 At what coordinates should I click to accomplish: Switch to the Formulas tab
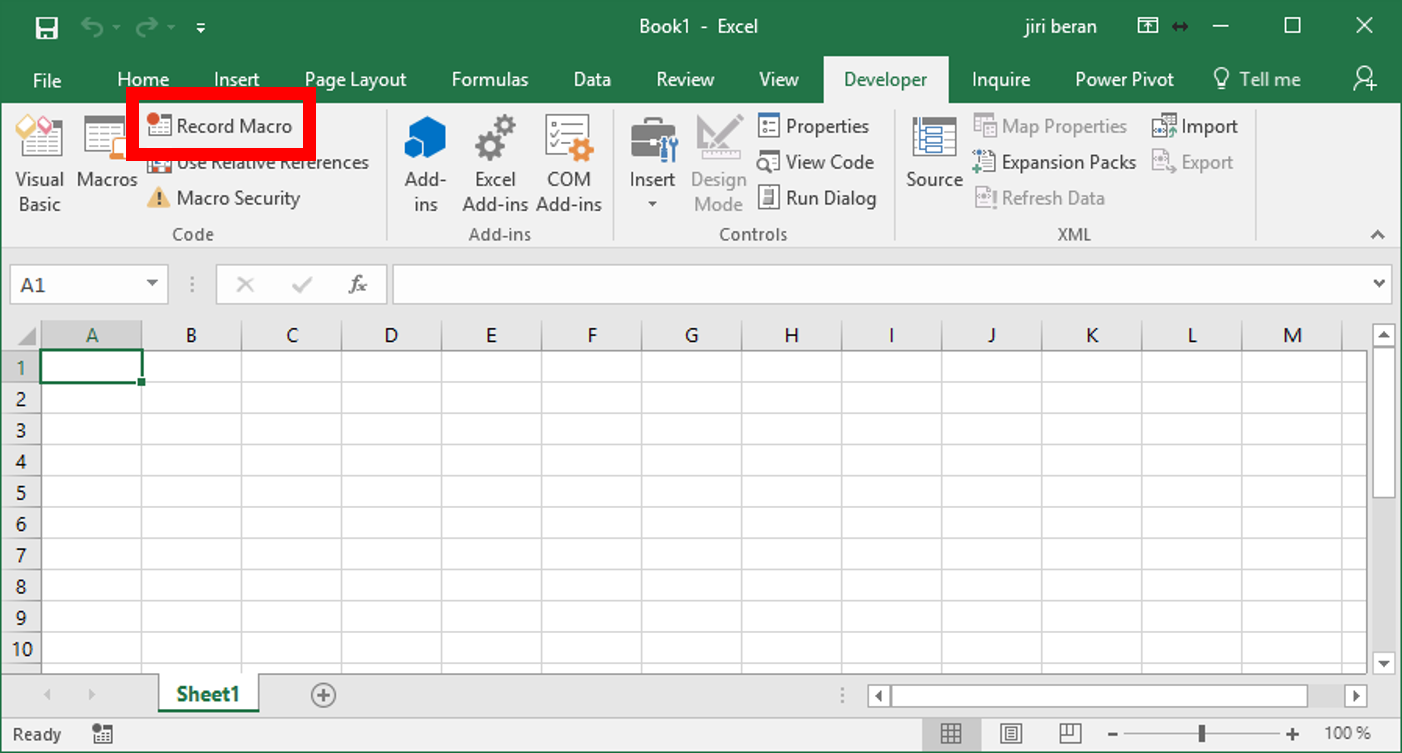490,80
